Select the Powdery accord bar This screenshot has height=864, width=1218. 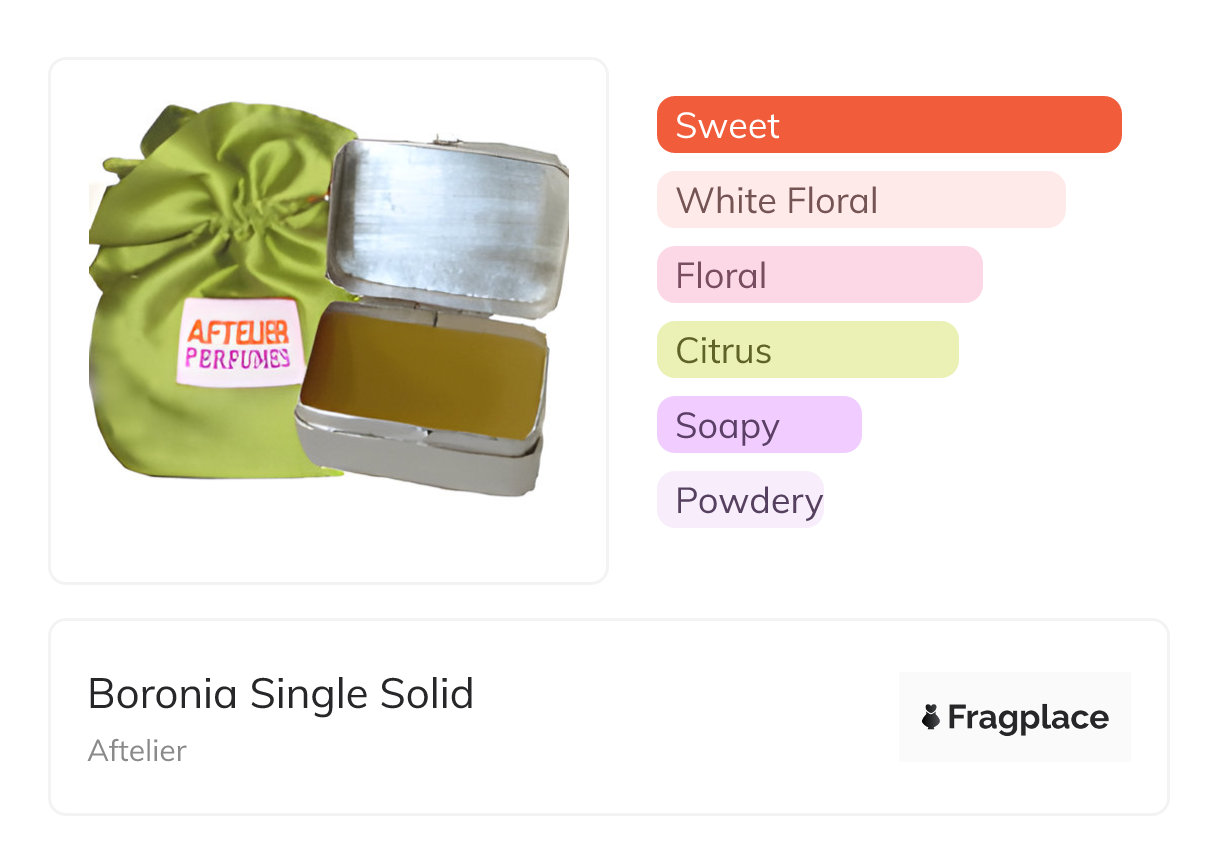740,500
